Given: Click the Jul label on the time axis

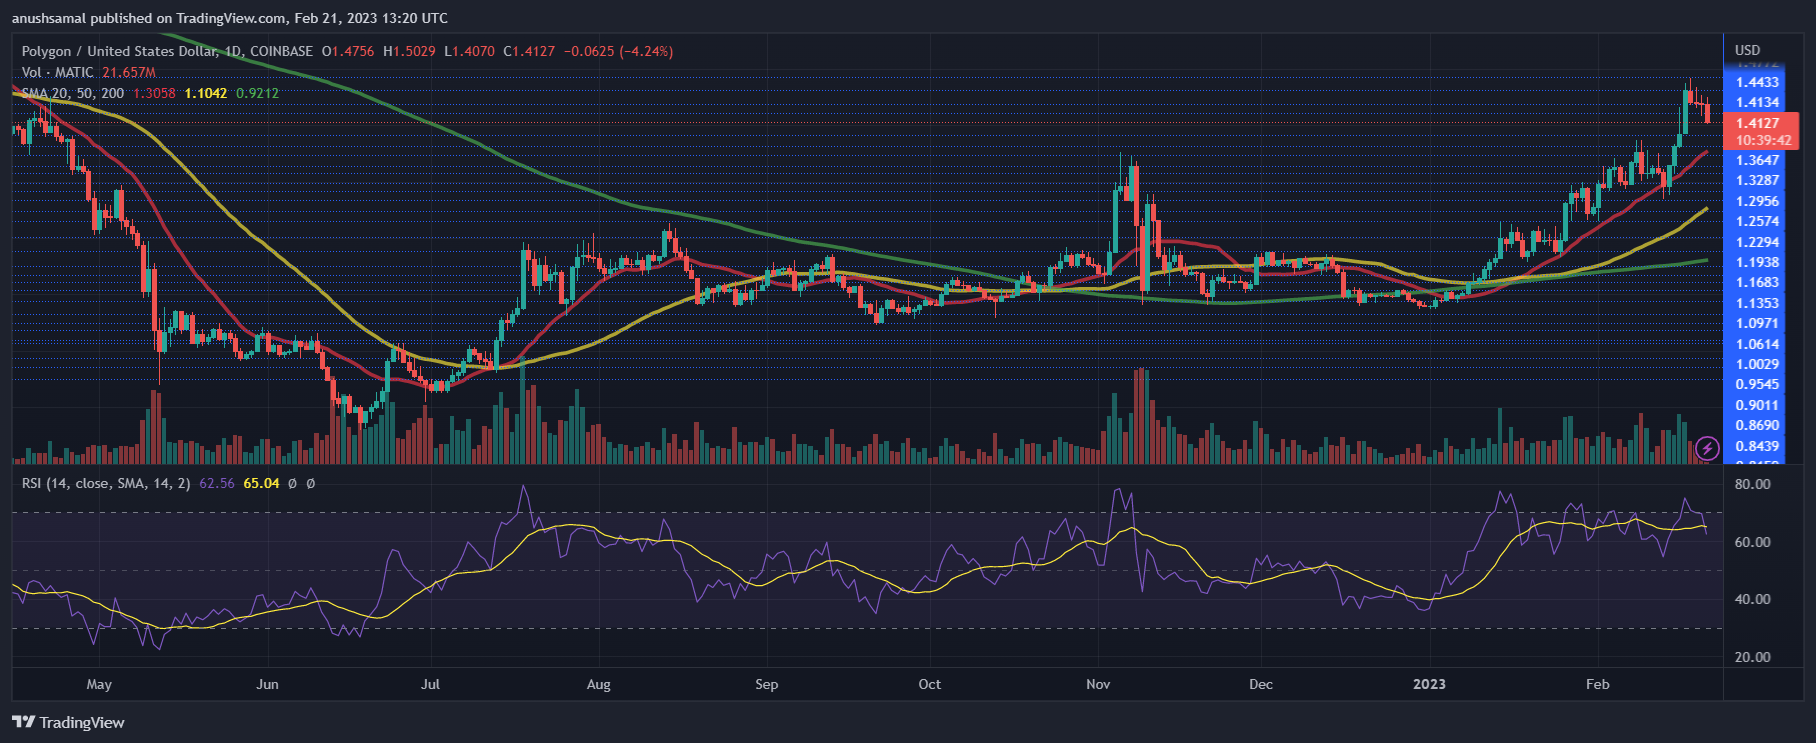Looking at the screenshot, I should tap(430, 685).
